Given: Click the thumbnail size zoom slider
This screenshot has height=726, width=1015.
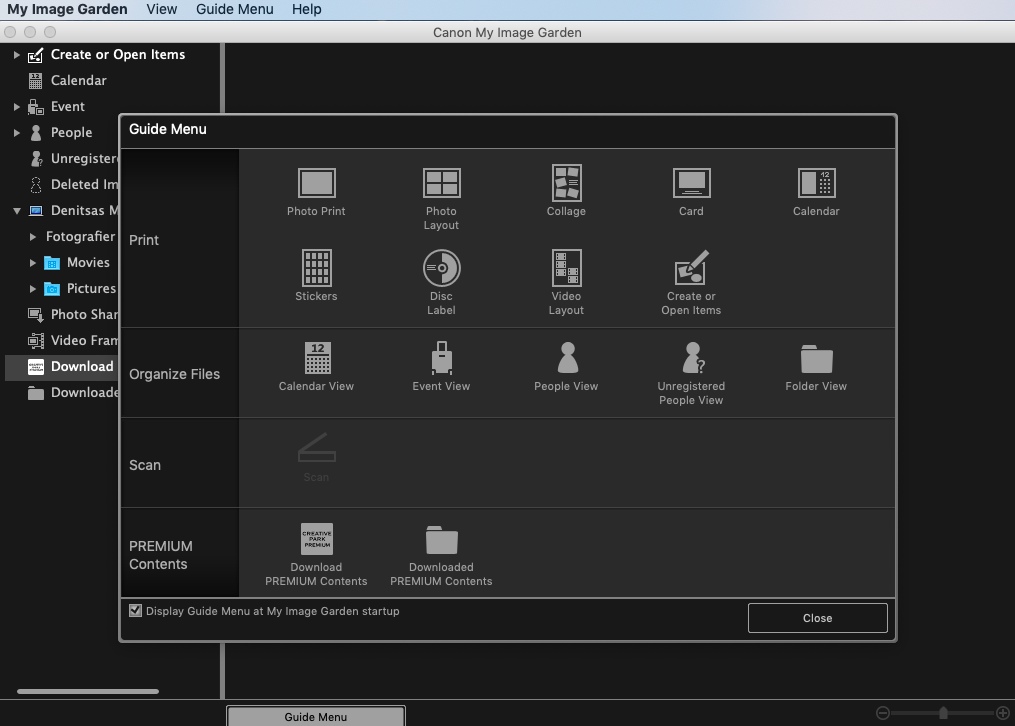Looking at the screenshot, I should (943, 713).
